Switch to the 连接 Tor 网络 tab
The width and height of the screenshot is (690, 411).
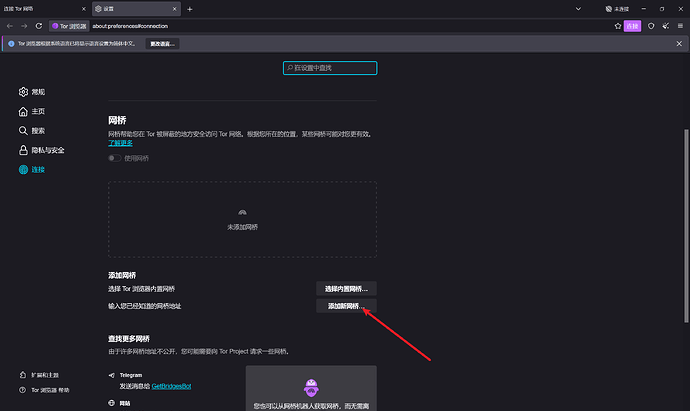45,9
